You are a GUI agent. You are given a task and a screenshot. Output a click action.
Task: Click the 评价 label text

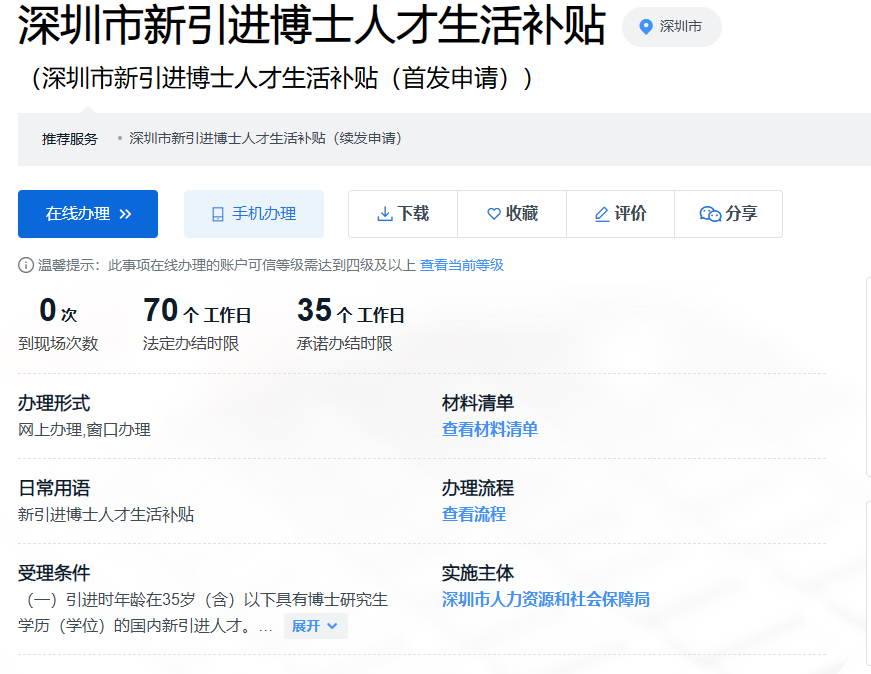630,213
